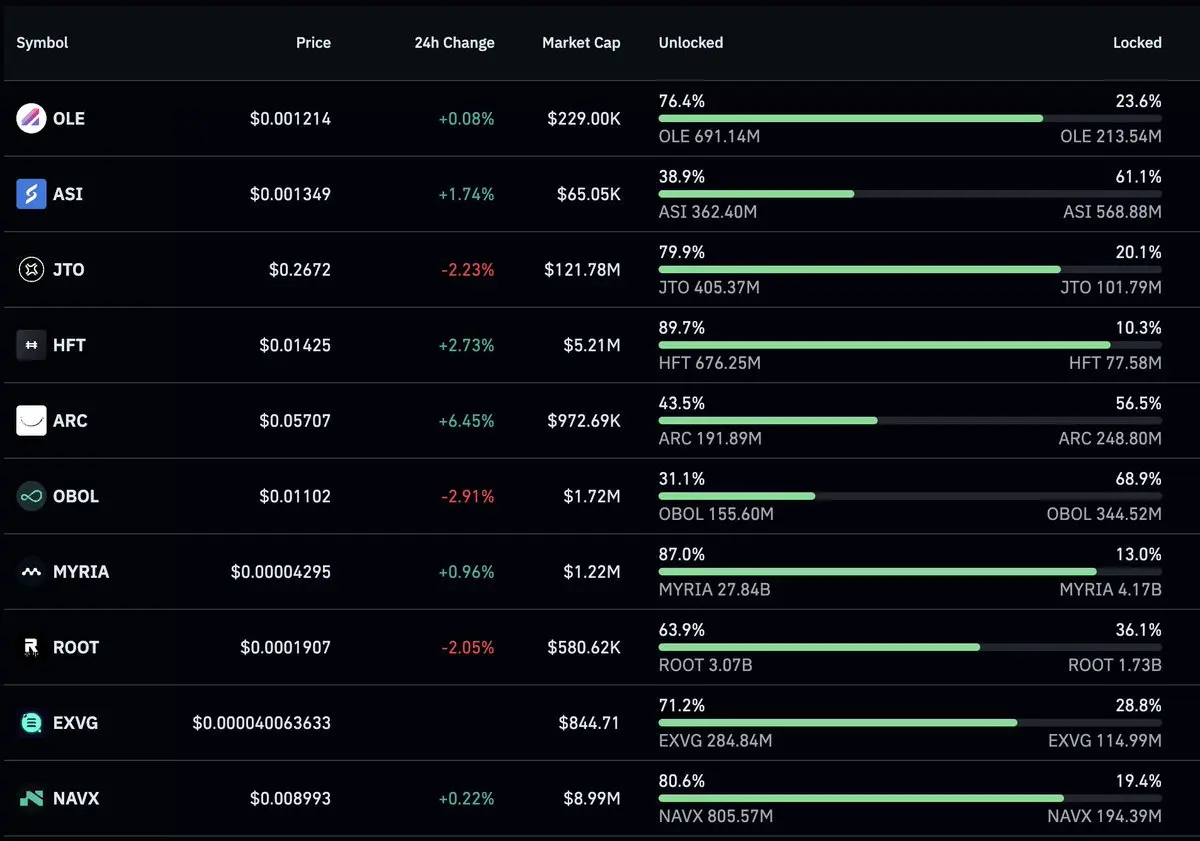Image resolution: width=1200 pixels, height=841 pixels.
Task: Select the JTO price $0.2672
Action: 300,269
